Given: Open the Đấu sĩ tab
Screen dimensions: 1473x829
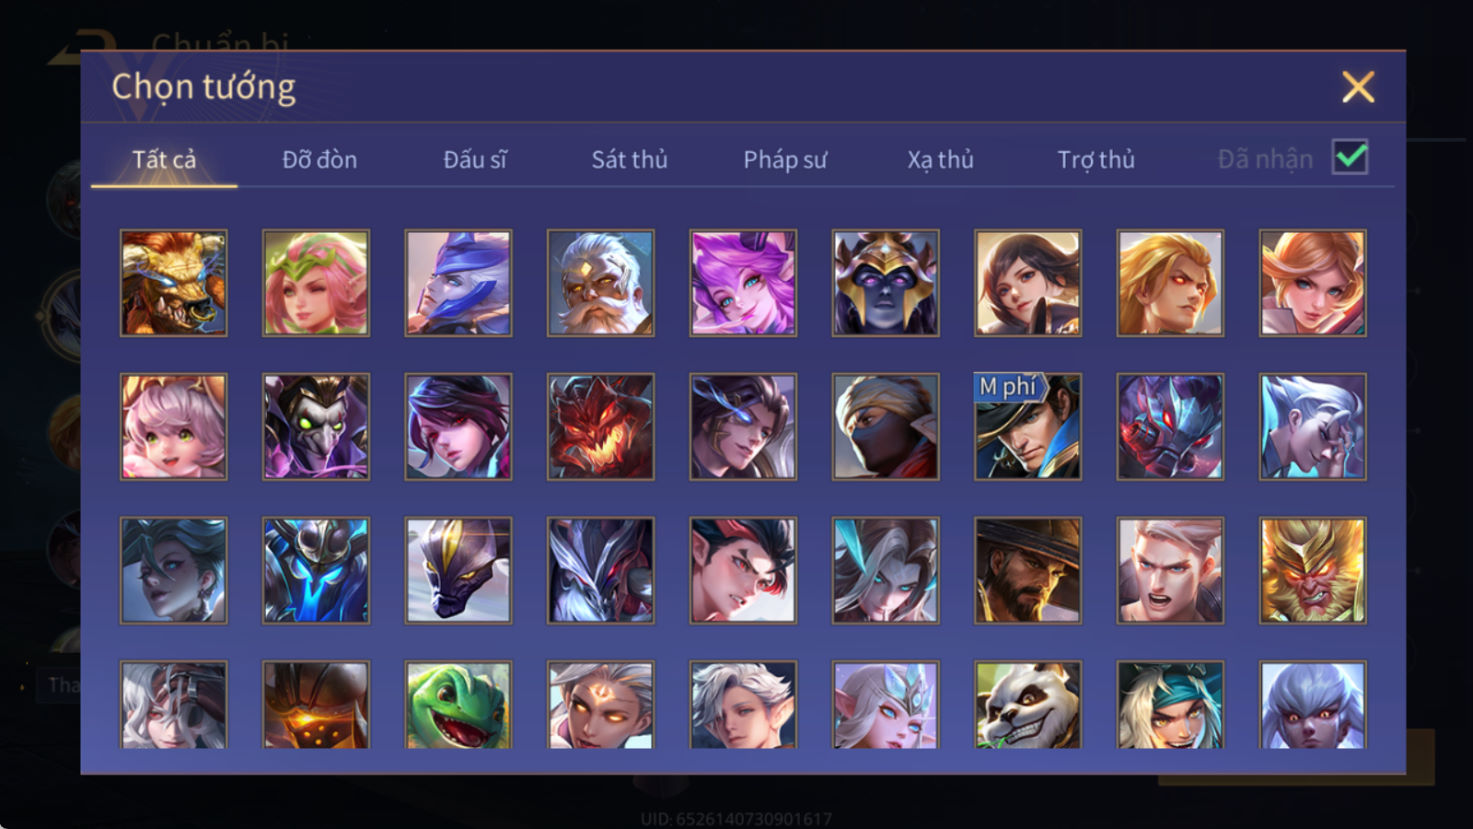Looking at the screenshot, I should click(x=475, y=159).
